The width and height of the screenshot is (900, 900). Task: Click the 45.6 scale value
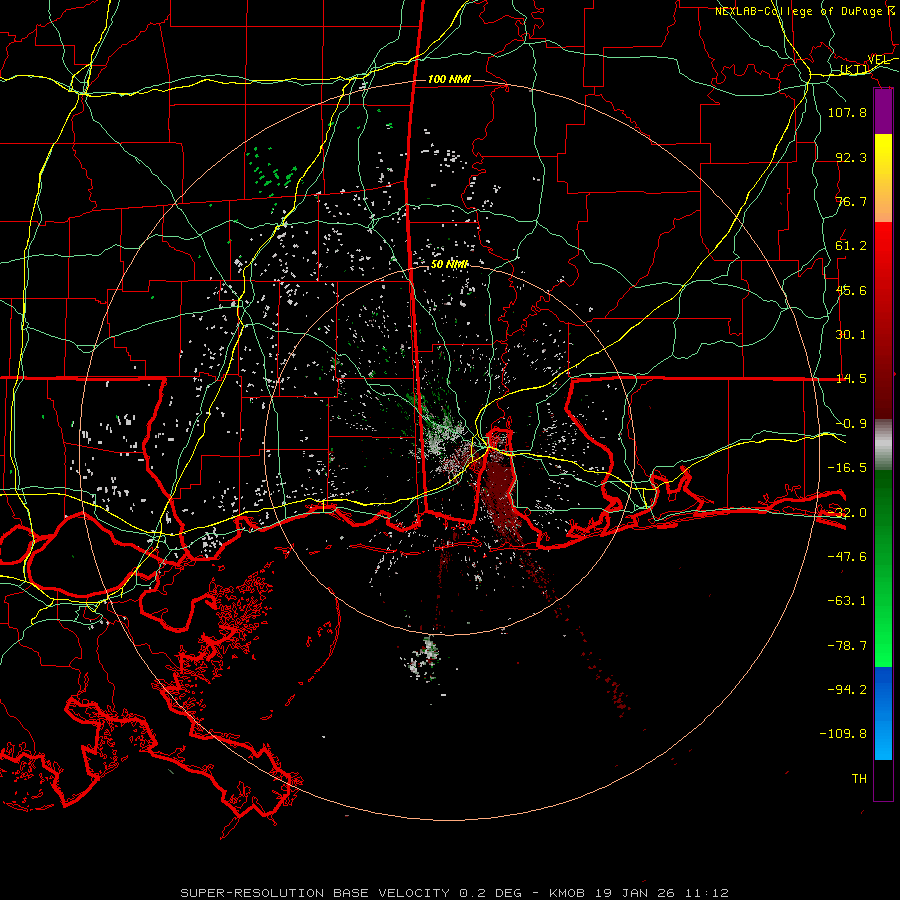coord(851,290)
